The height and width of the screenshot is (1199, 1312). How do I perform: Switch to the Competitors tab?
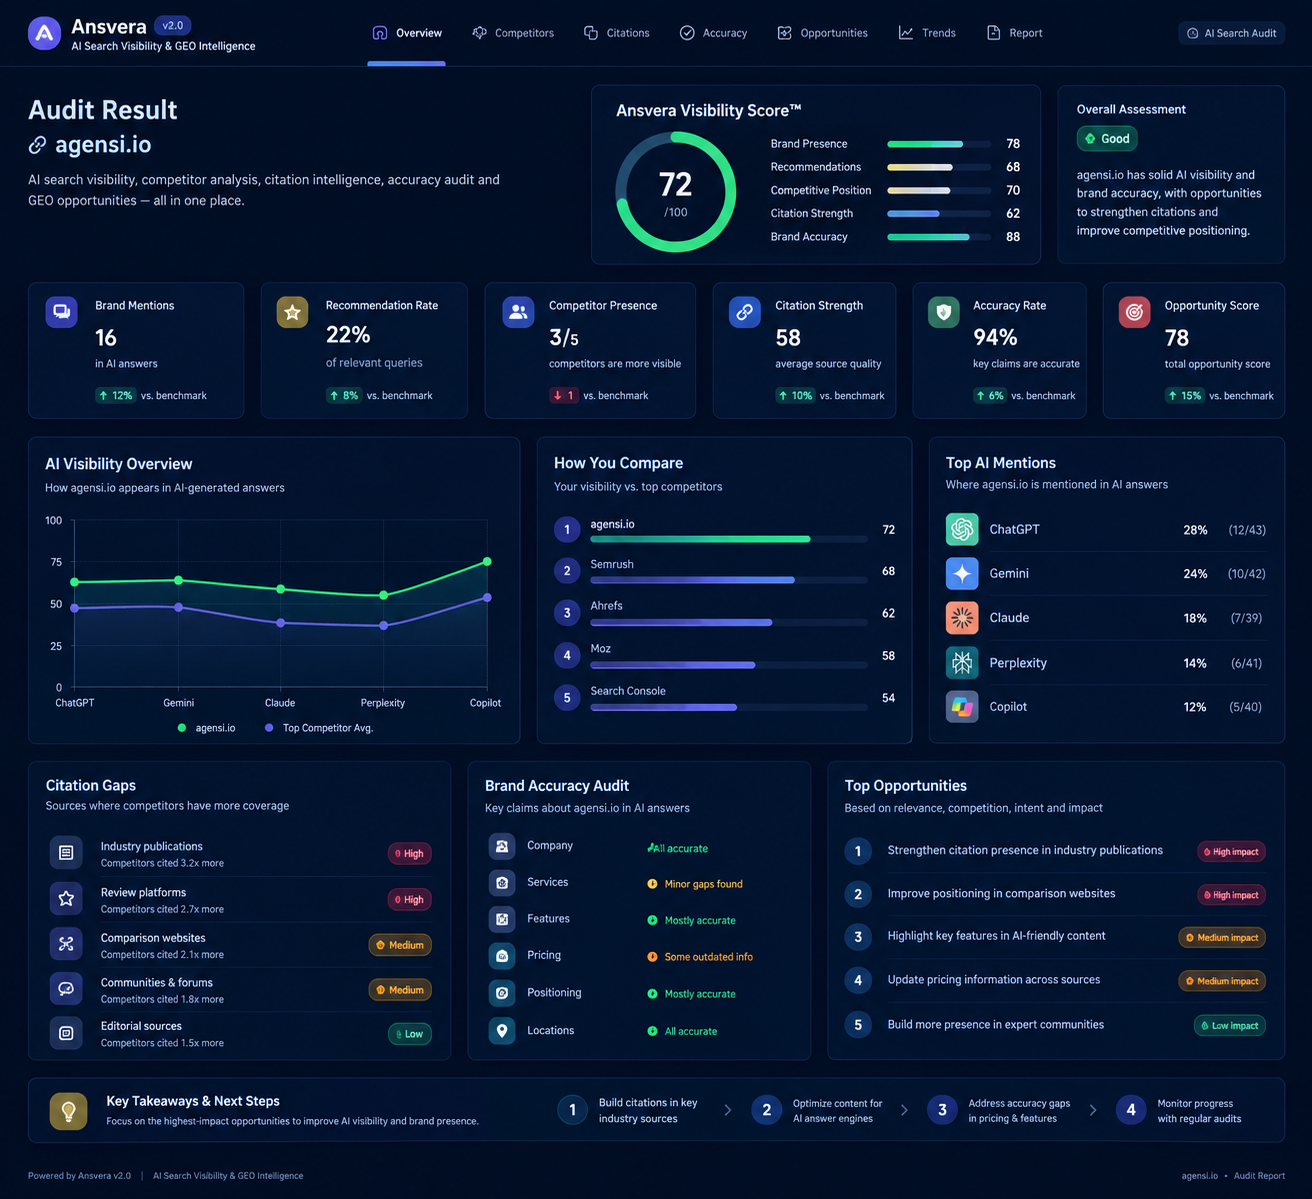pos(513,33)
